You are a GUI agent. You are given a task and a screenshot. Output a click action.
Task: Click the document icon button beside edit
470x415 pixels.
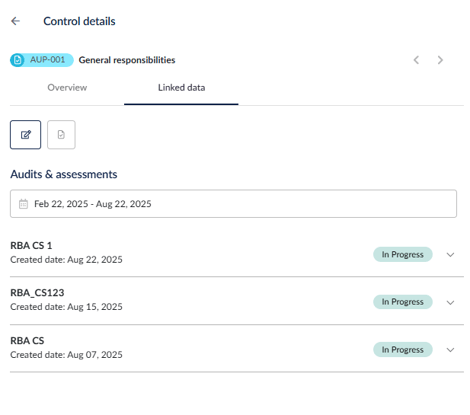pos(61,135)
